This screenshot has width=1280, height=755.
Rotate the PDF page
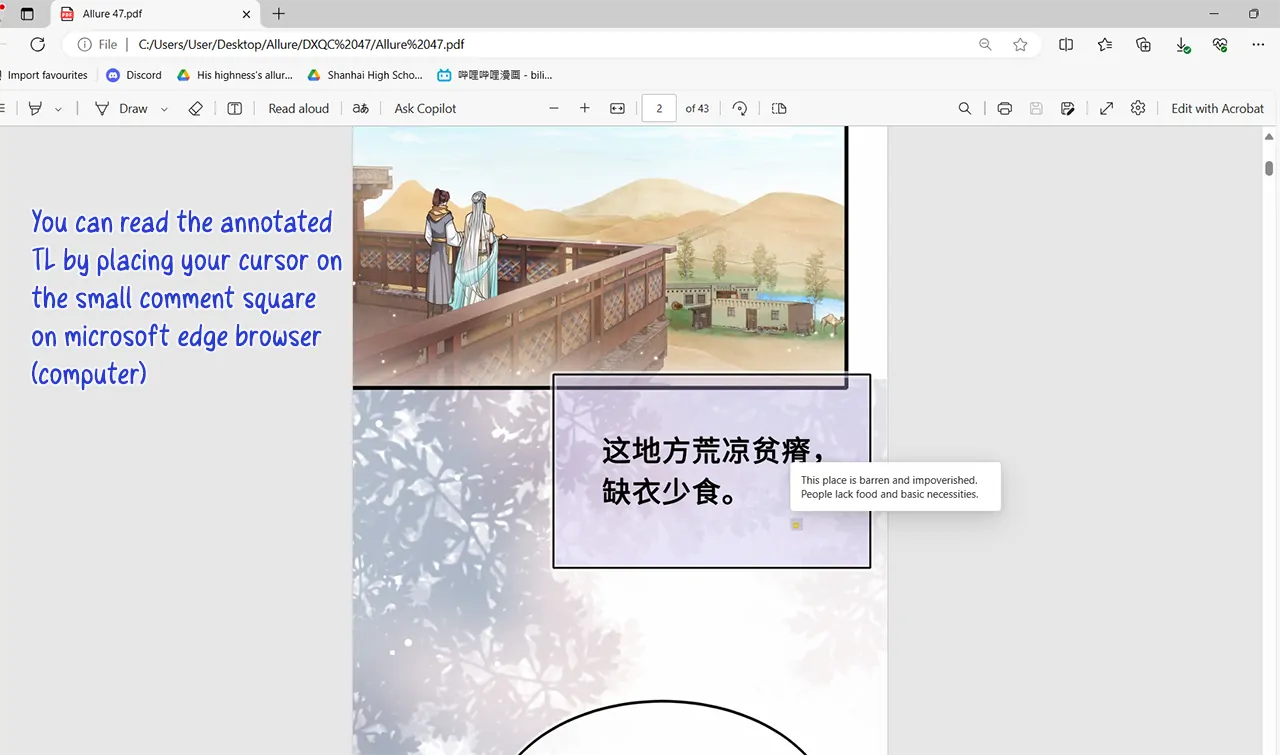coord(740,108)
